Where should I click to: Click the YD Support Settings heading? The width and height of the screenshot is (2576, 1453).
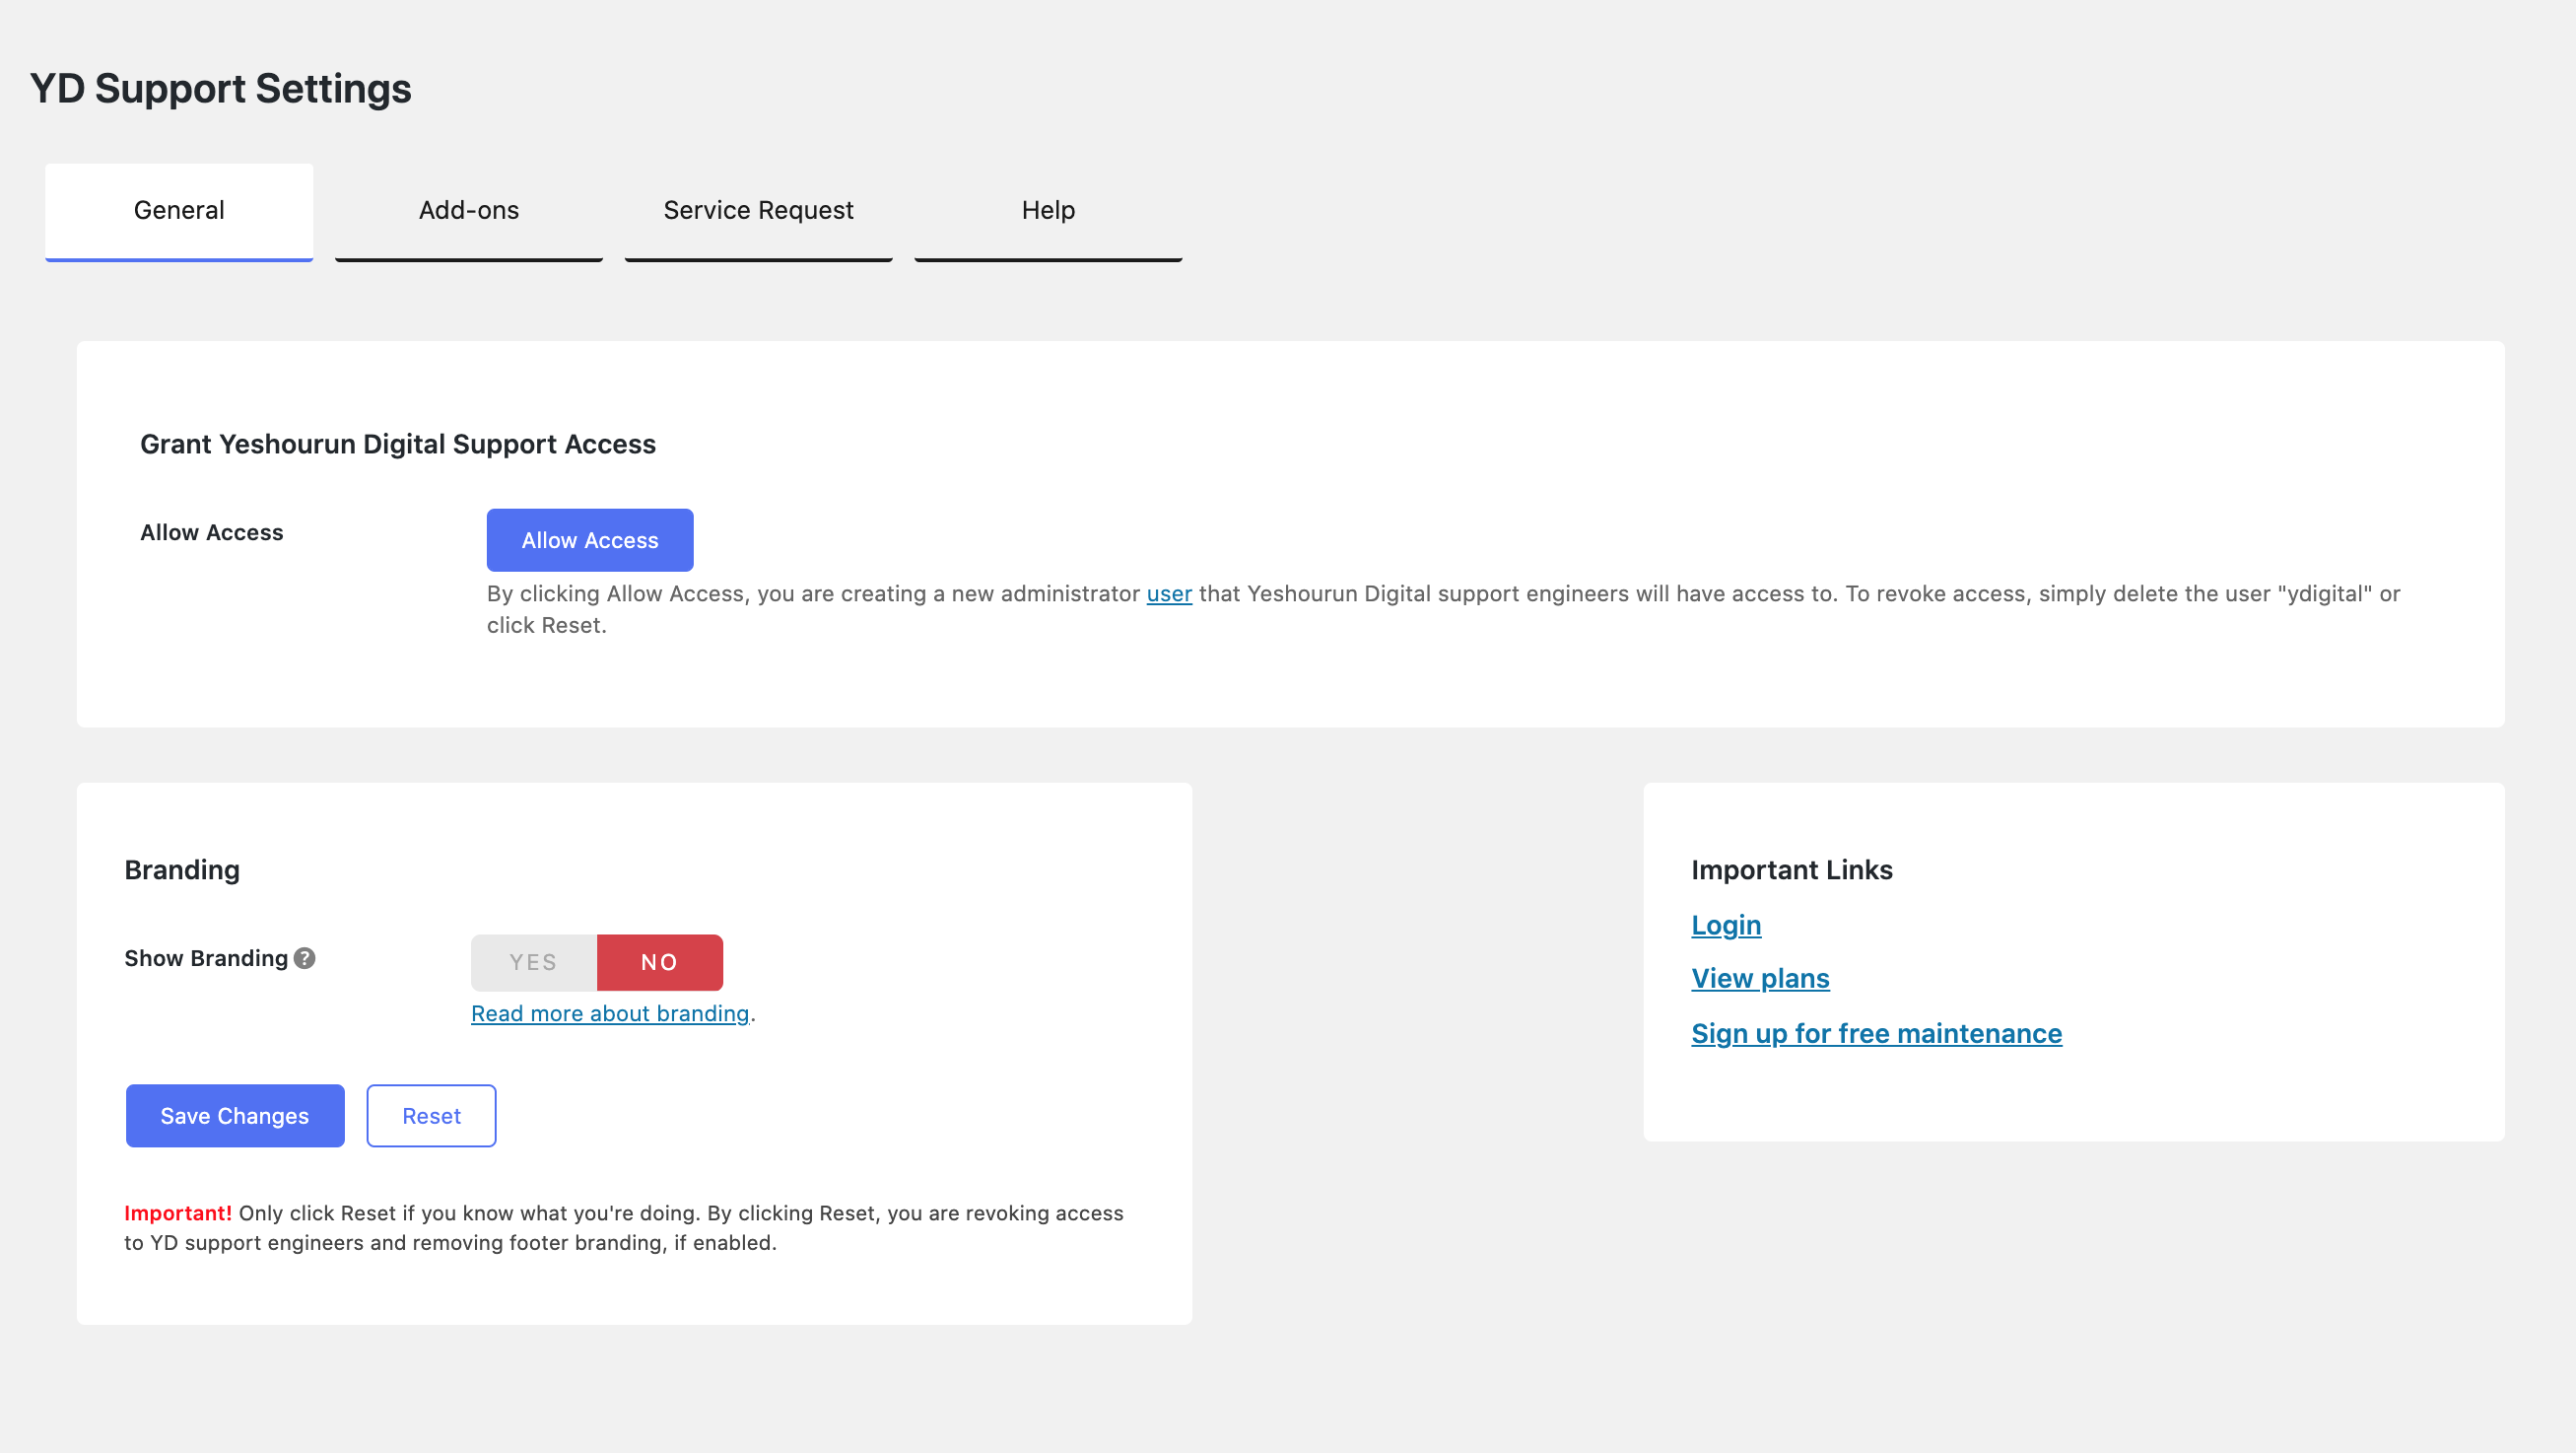click(x=220, y=88)
